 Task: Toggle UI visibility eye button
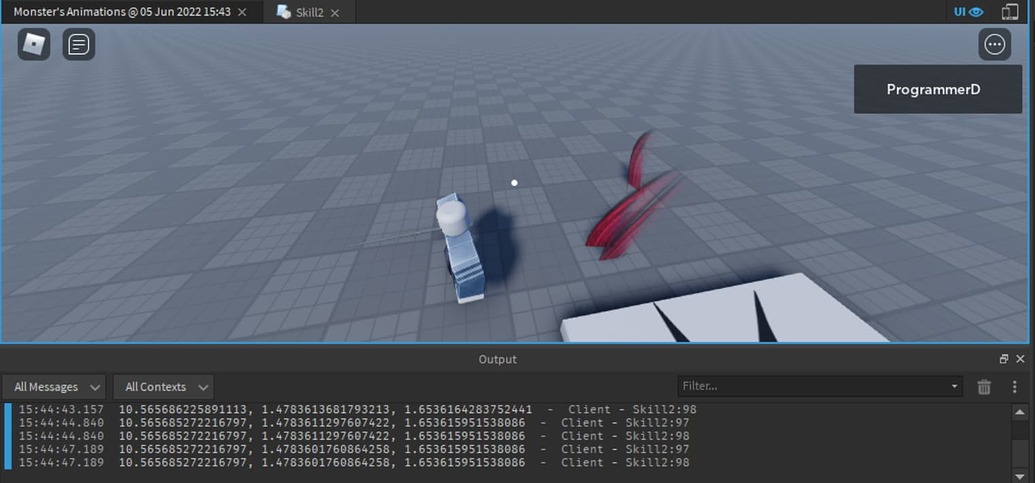pyautogui.click(x=968, y=12)
